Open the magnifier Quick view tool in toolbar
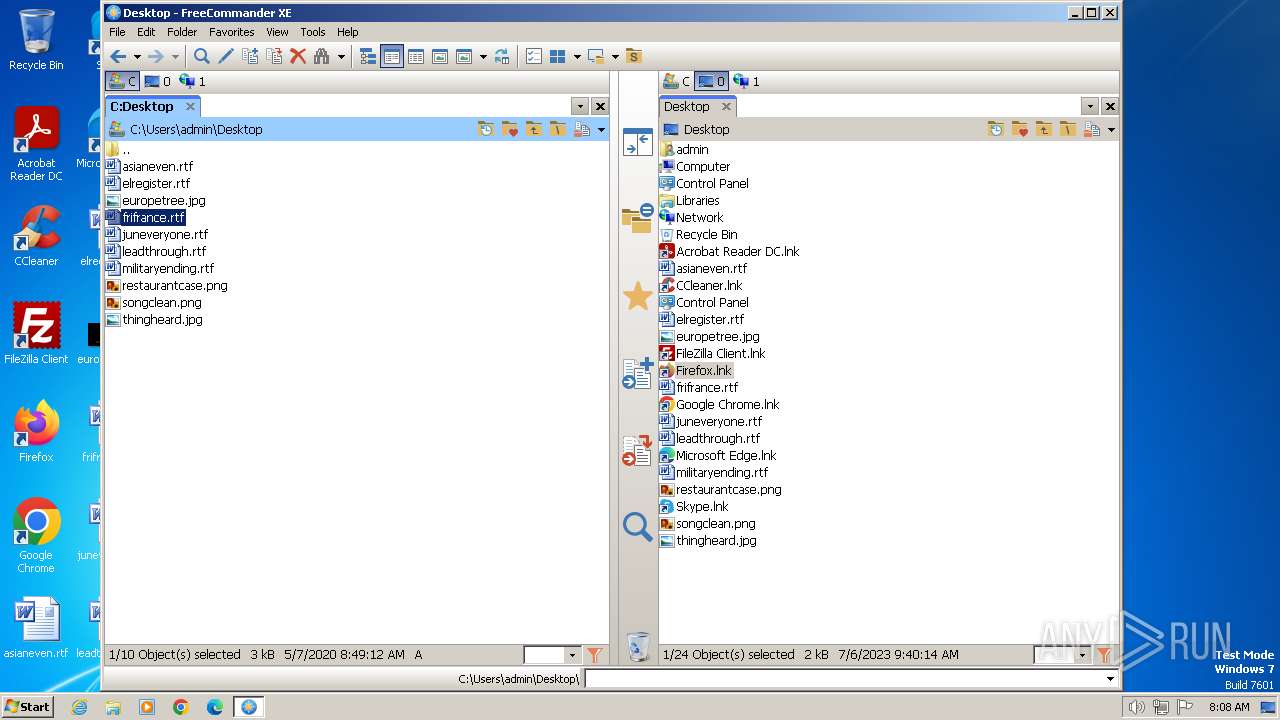The width and height of the screenshot is (1280, 720). [202, 57]
